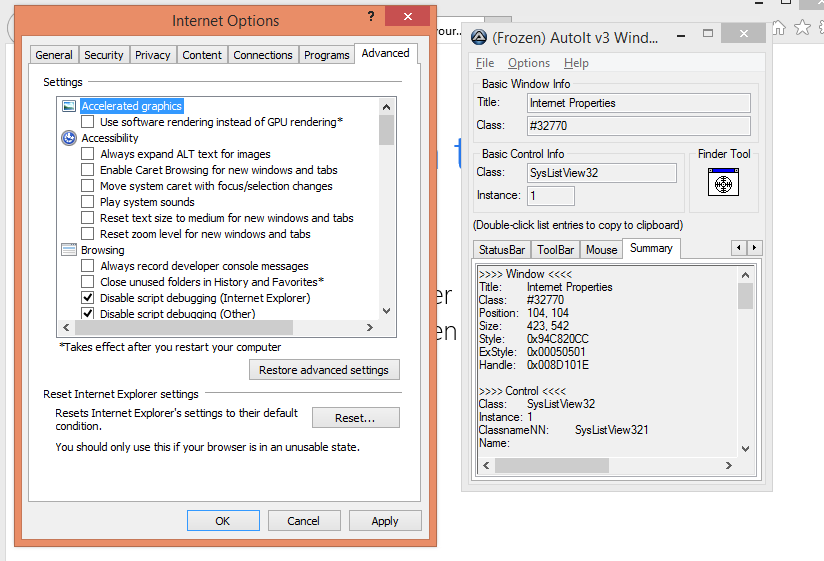Screen dimensions: 824x561
Task: Open the AutoIt Help menu
Action: pos(576,63)
